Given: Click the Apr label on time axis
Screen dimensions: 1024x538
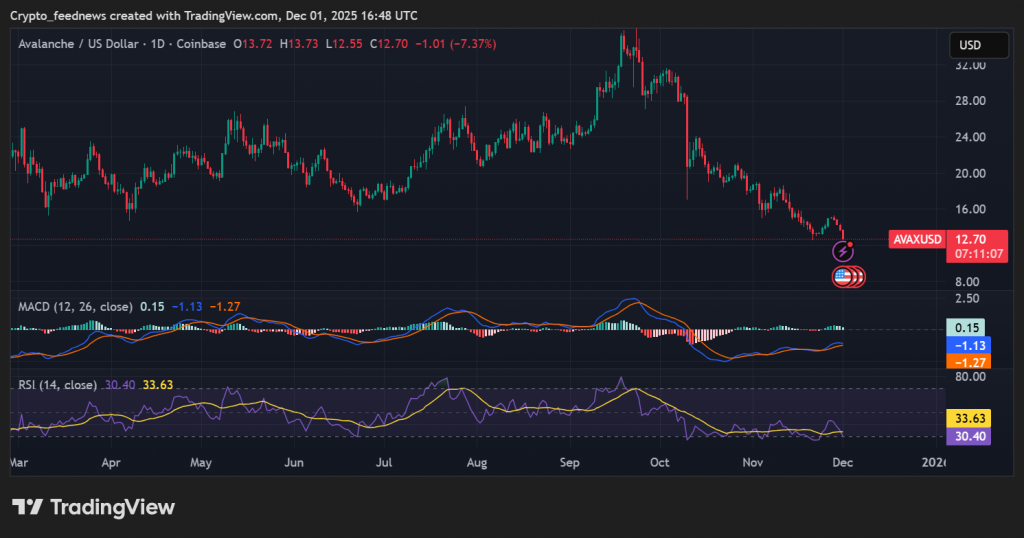Looking at the screenshot, I should click(111, 463).
